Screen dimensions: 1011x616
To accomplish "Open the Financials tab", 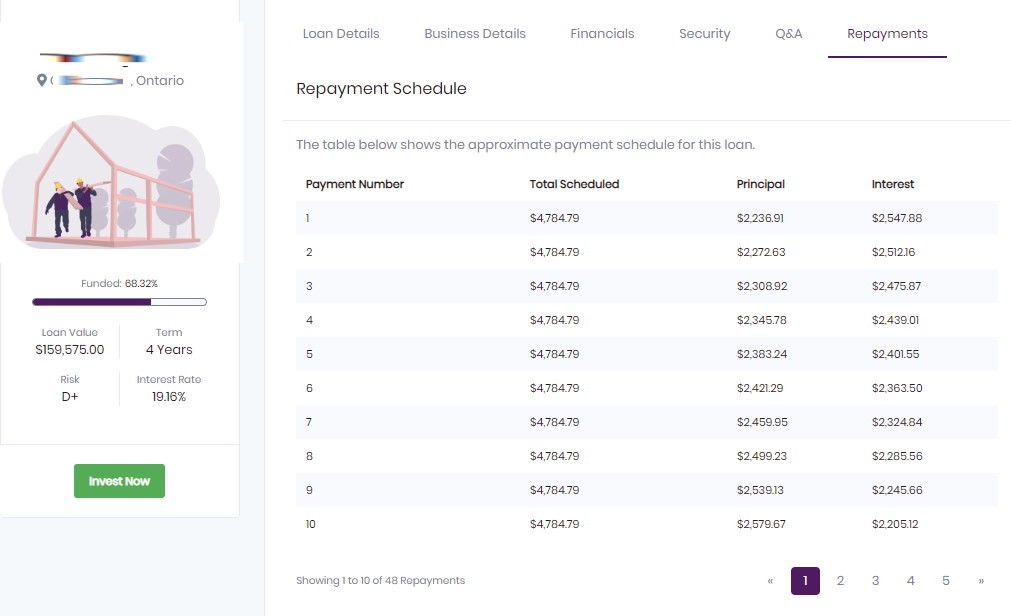I will coord(602,34).
